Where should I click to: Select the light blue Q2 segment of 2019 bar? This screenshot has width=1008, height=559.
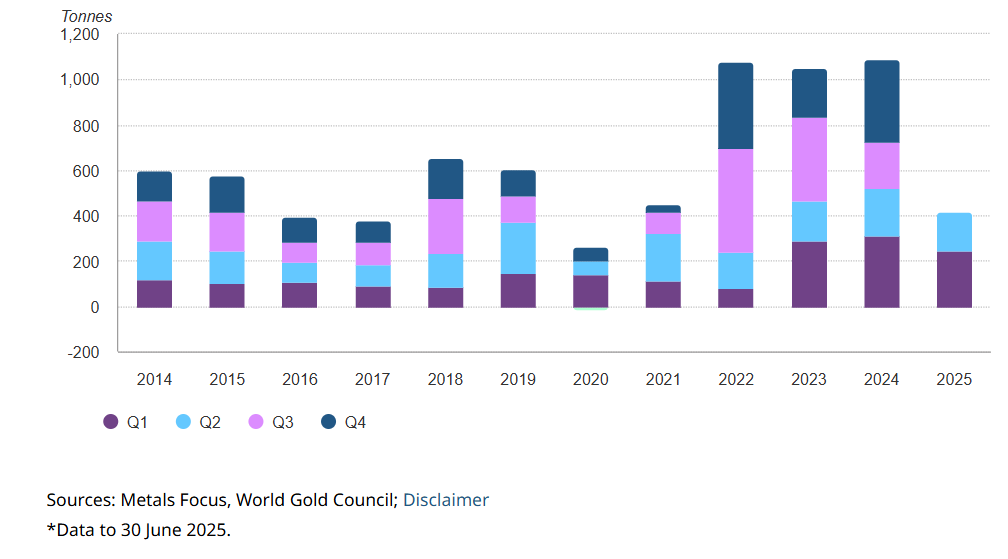coord(518,248)
